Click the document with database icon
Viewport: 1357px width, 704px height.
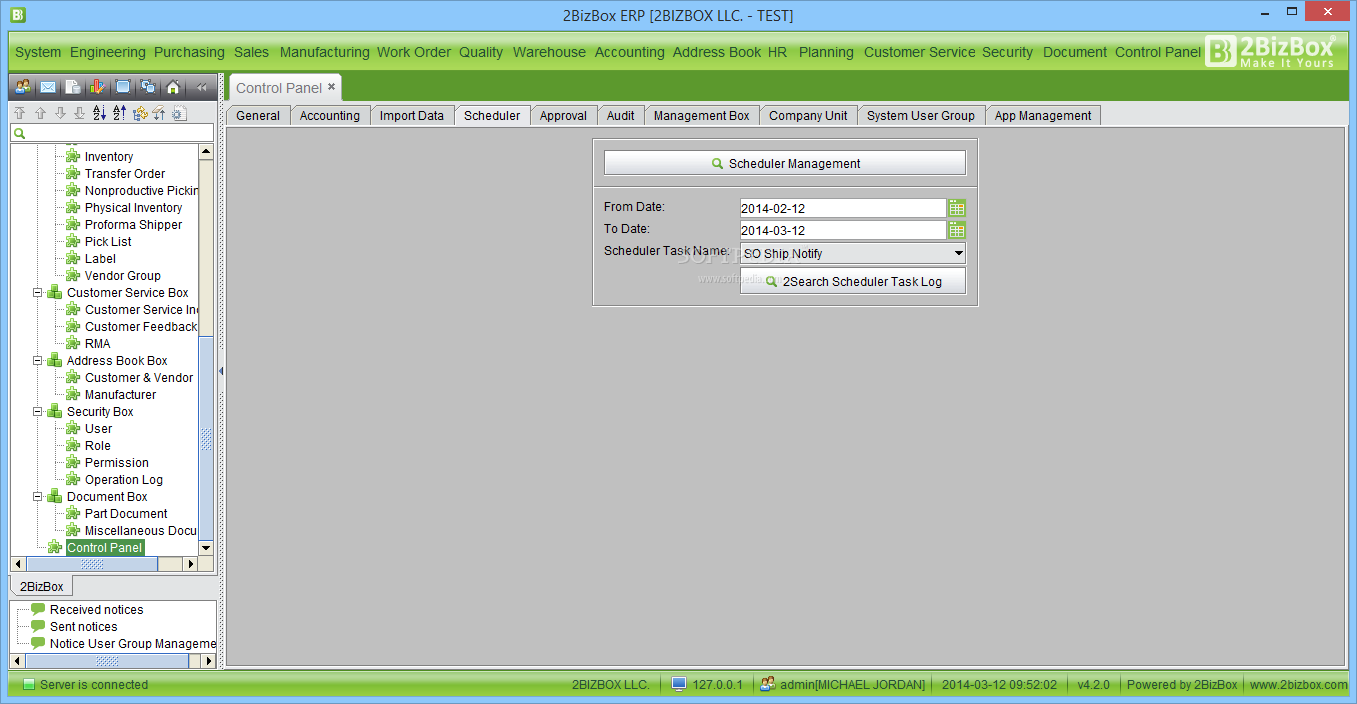[73, 87]
